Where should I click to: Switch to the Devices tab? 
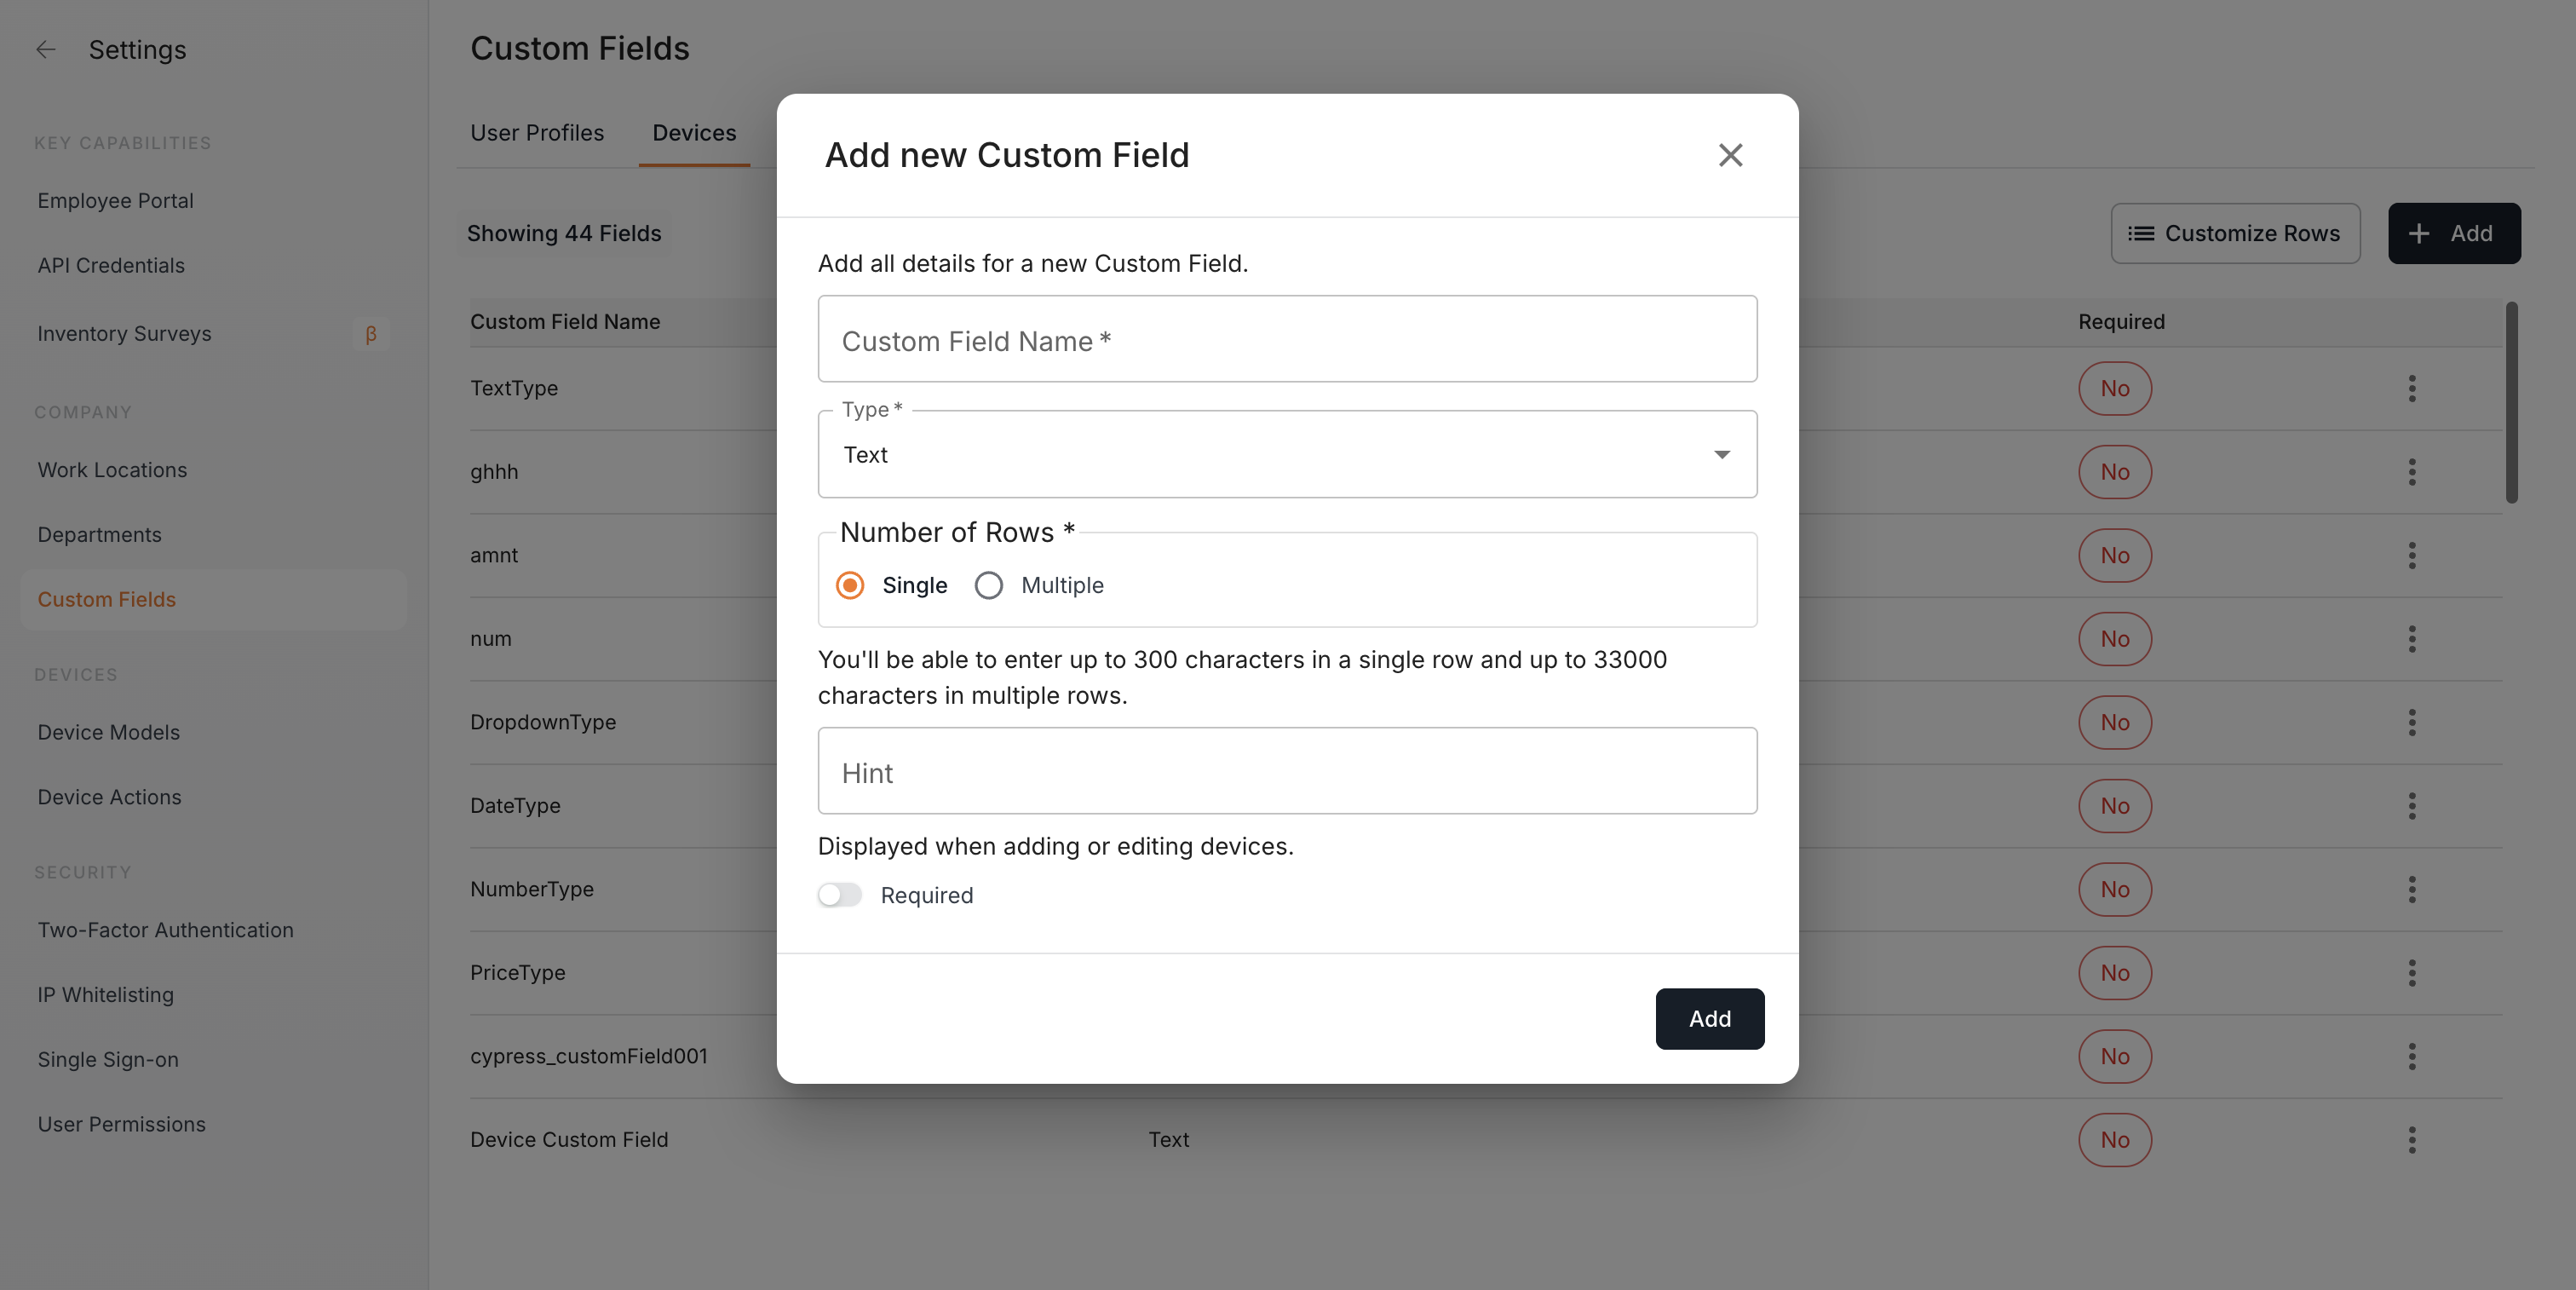pos(694,133)
